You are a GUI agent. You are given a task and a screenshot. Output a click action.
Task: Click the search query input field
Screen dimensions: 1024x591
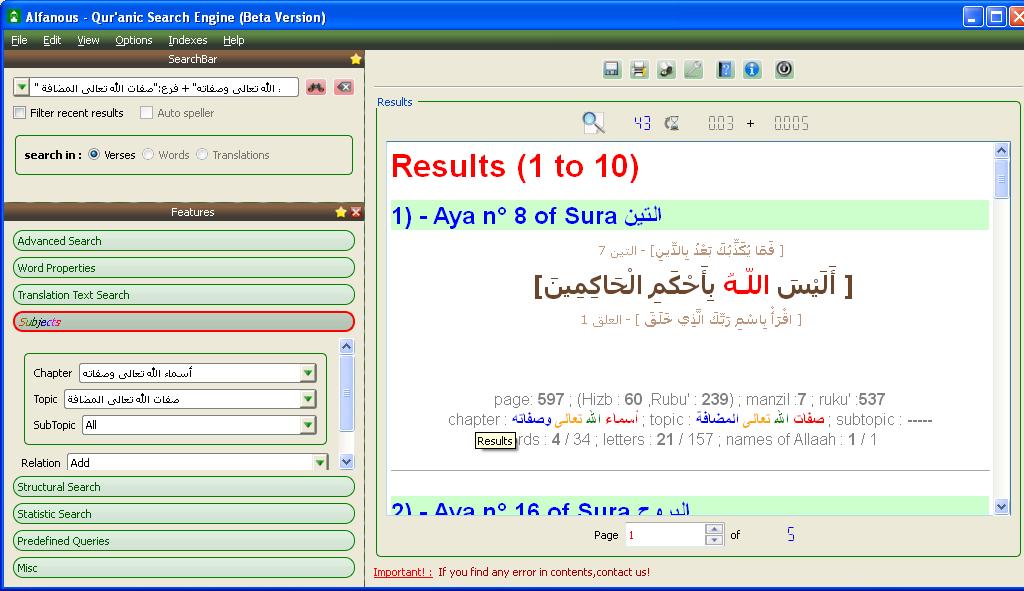165,88
